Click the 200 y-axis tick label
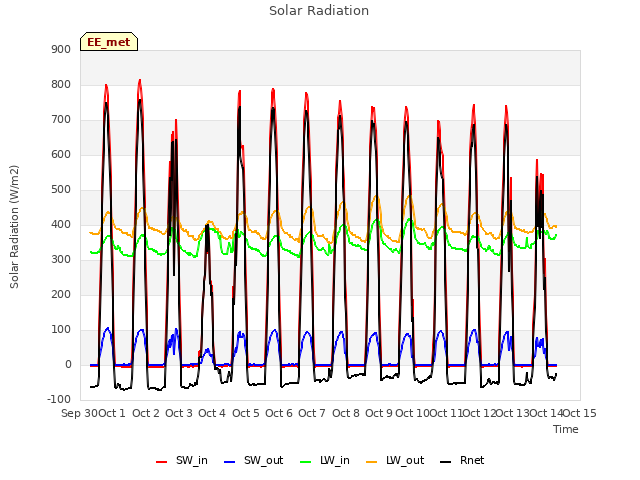The height and width of the screenshot is (480, 640). 61,294
